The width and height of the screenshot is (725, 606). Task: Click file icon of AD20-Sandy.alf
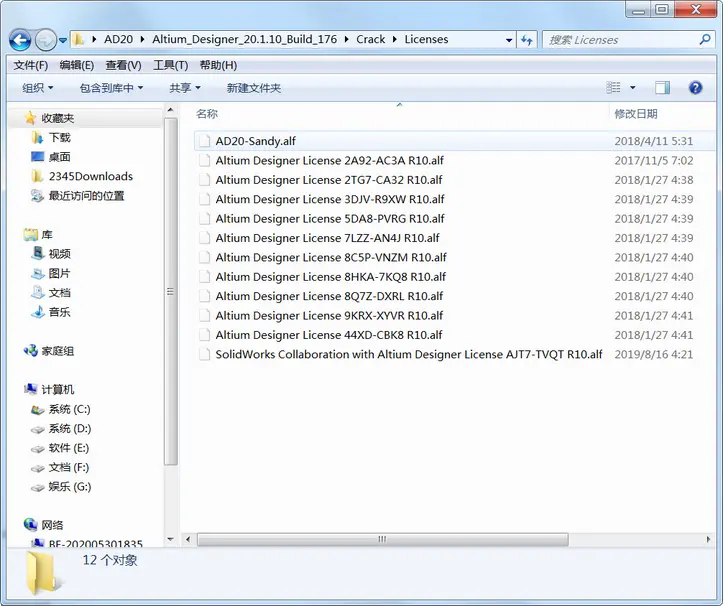pos(204,141)
